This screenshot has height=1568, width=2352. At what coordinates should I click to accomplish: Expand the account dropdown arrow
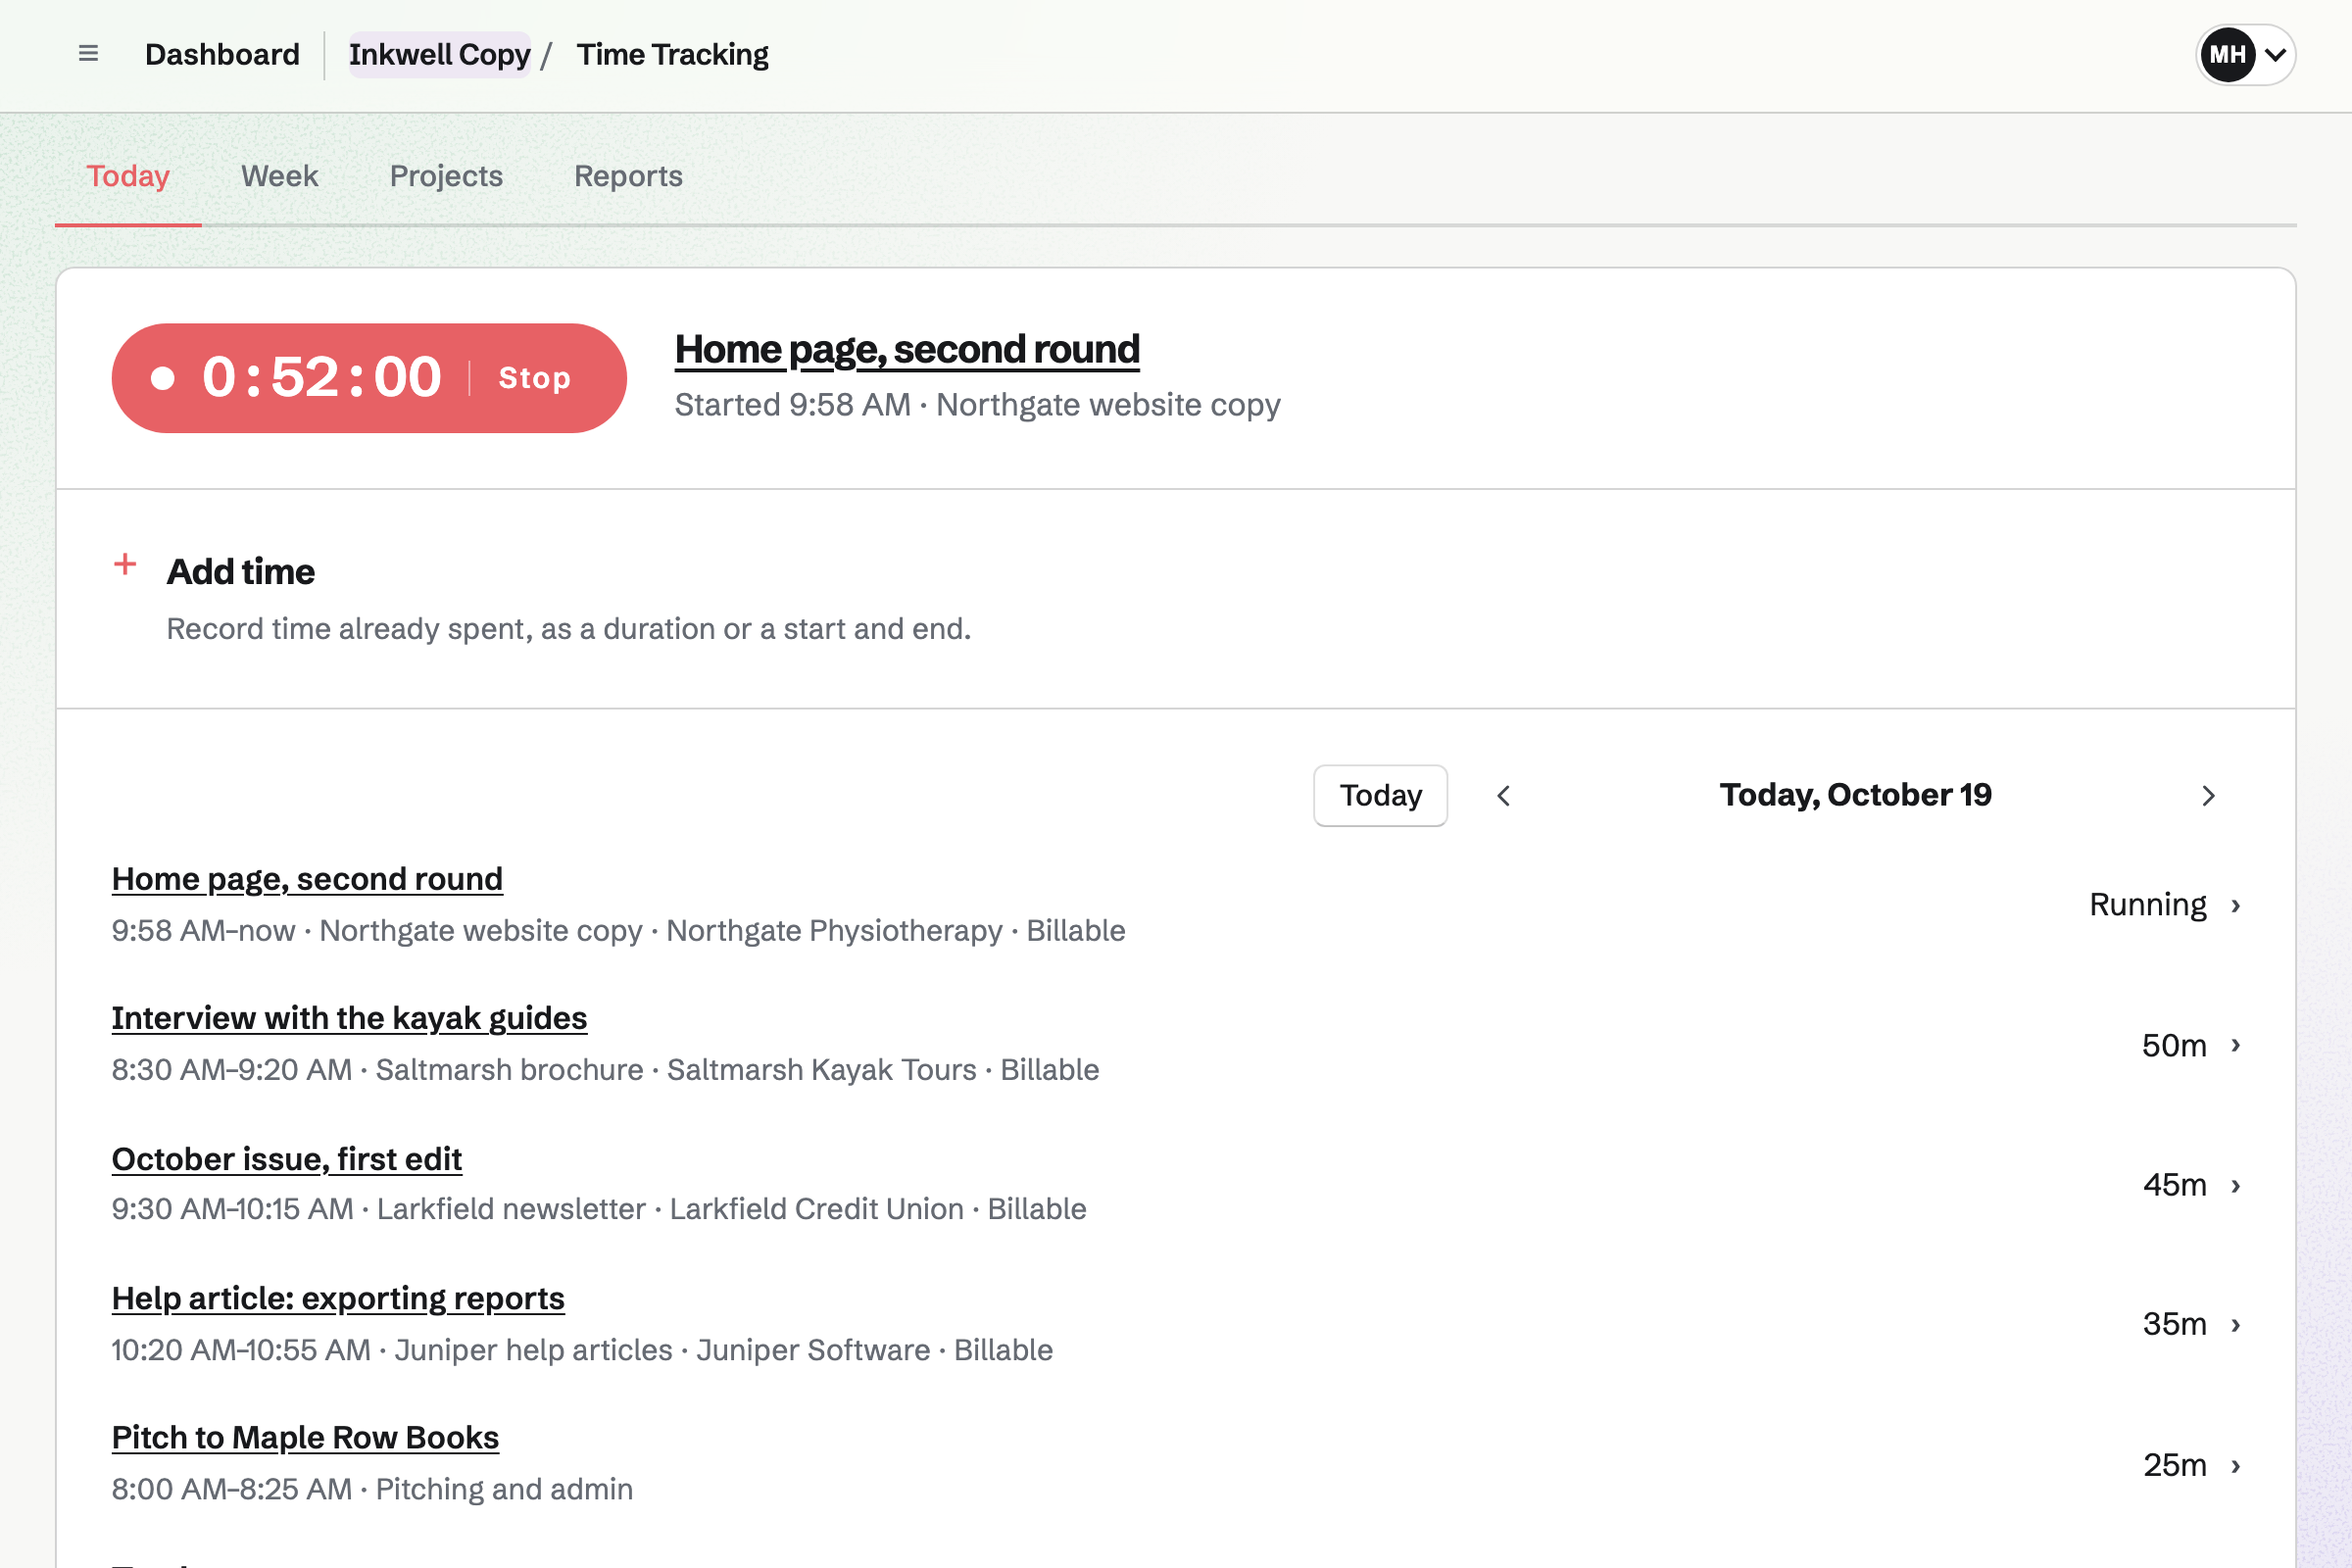click(x=2276, y=55)
